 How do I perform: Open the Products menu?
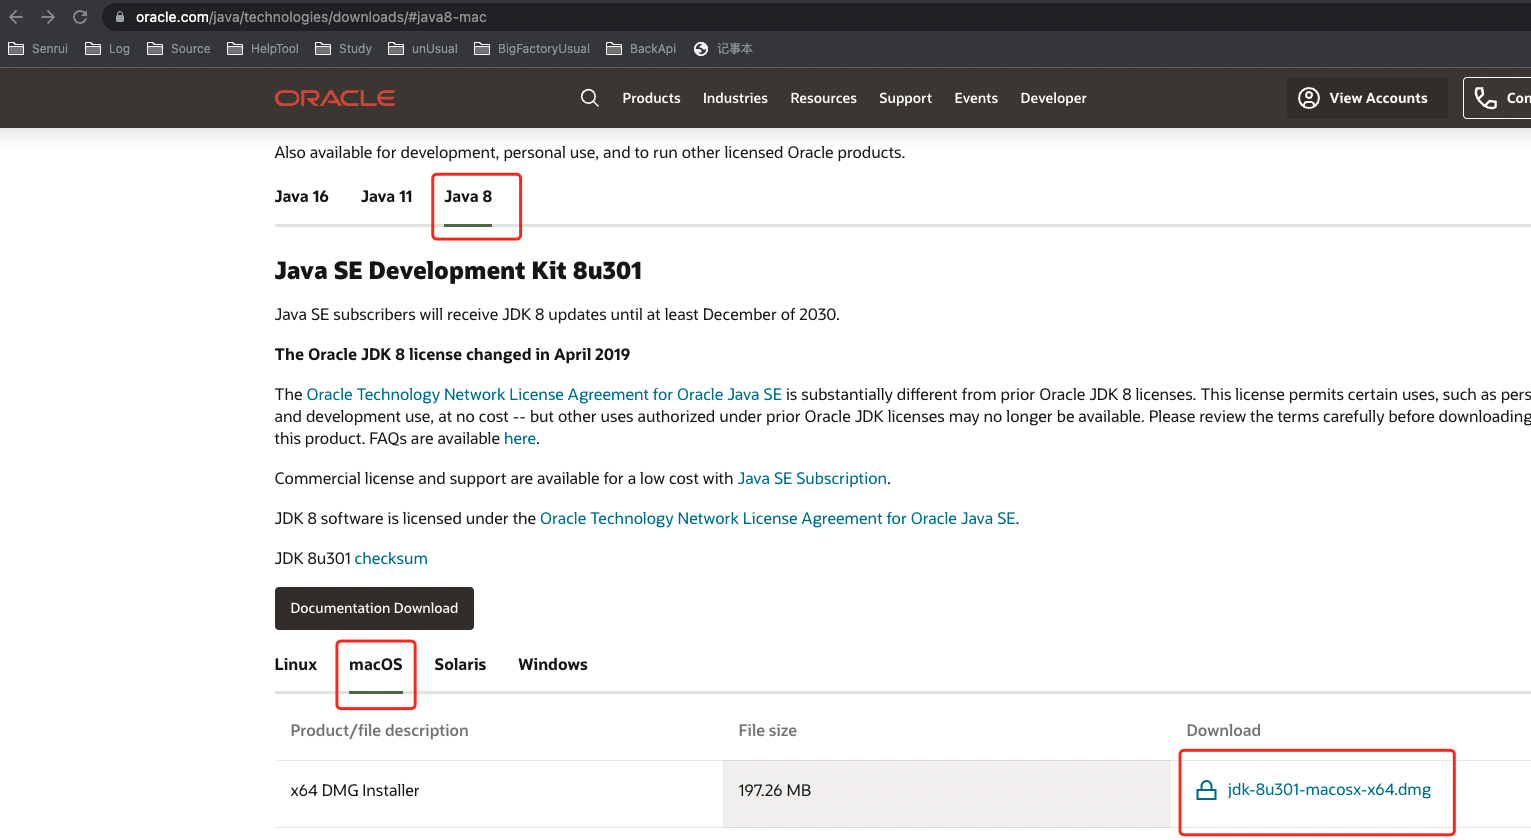pyautogui.click(x=651, y=98)
